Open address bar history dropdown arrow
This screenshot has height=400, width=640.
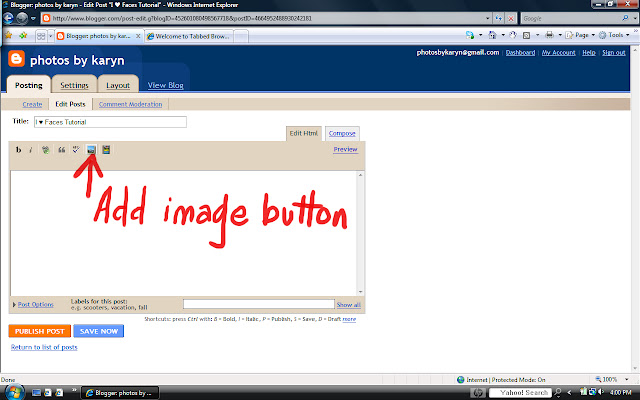[x=487, y=18]
